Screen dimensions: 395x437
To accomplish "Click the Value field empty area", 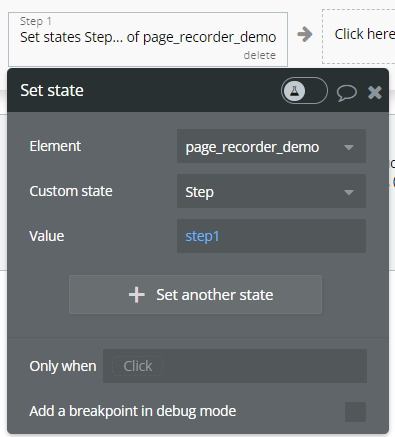I will point(293,236).
